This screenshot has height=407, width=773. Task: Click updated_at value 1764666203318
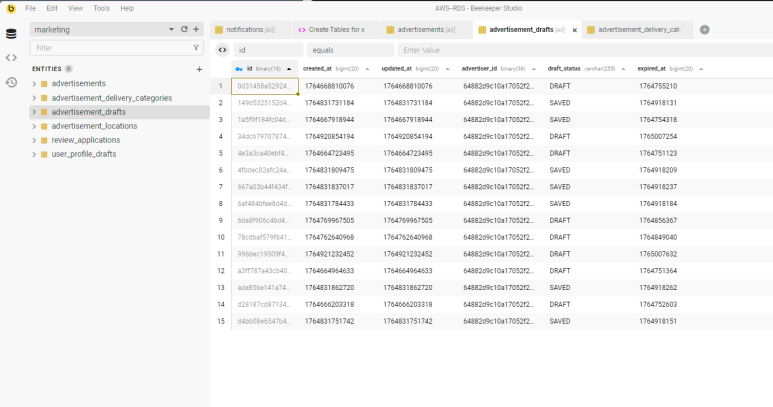[x=408, y=305]
